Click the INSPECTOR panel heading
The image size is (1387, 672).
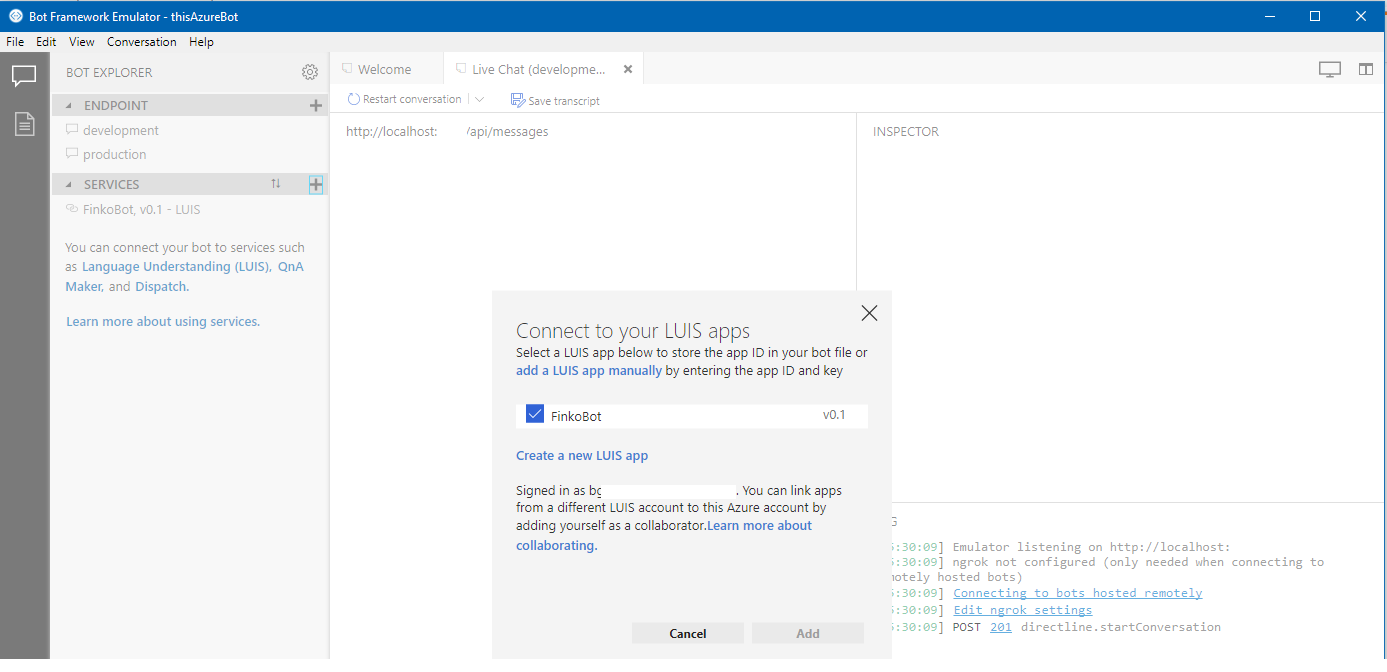click(x=906, y=131)
